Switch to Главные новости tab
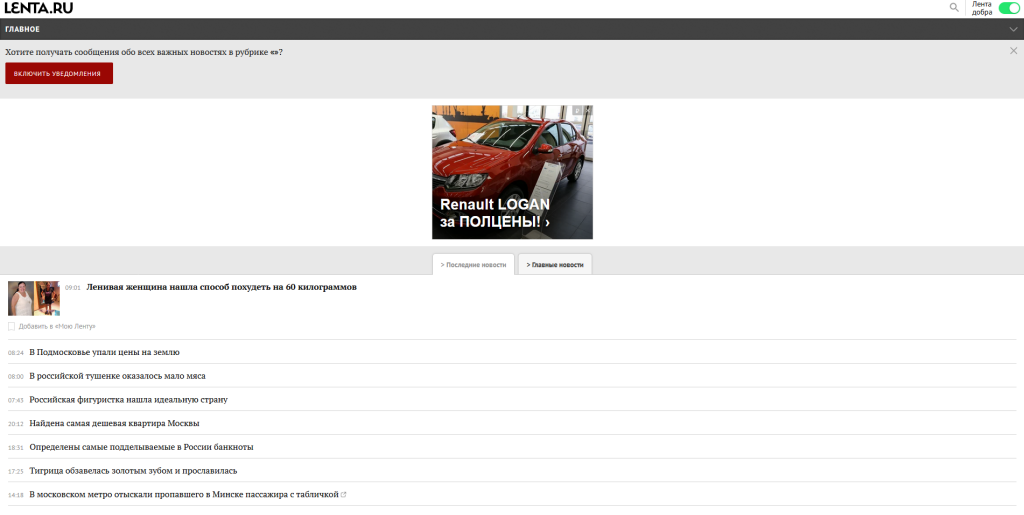The image size is (1024, 515). pyautogui.click(x=555, y=264)
